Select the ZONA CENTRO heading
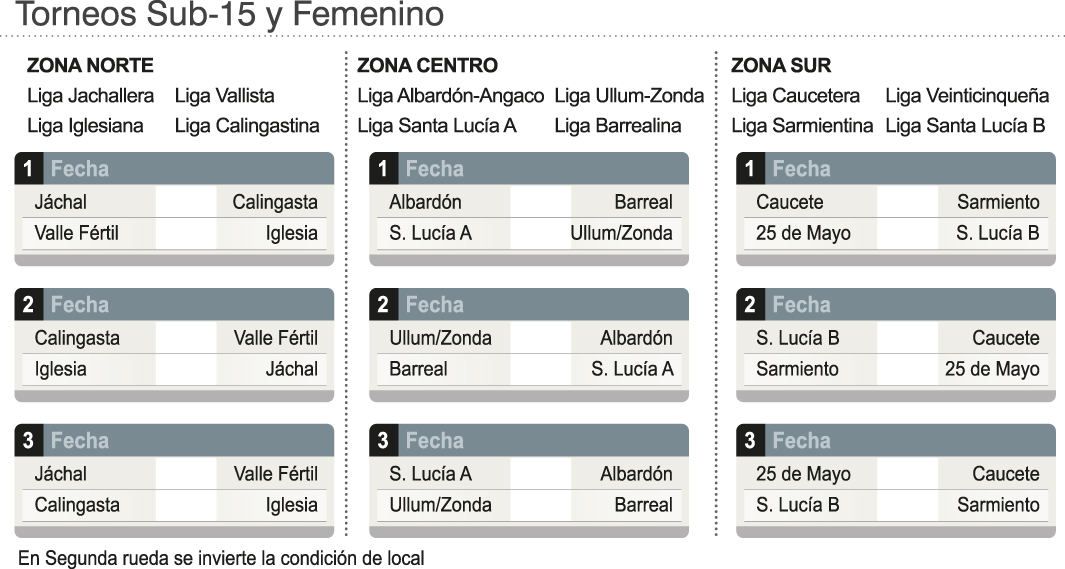 pyautogui.click(x=427, y=66)
